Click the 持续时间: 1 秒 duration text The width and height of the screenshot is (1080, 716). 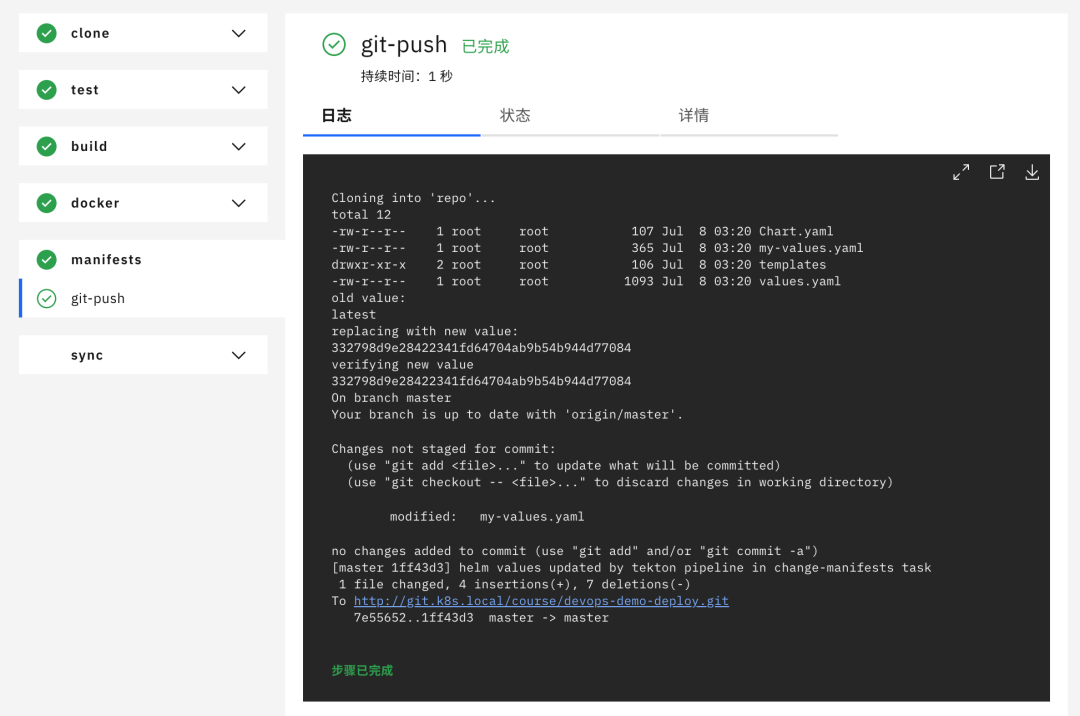pyautogui.click(x=406, y=76)
